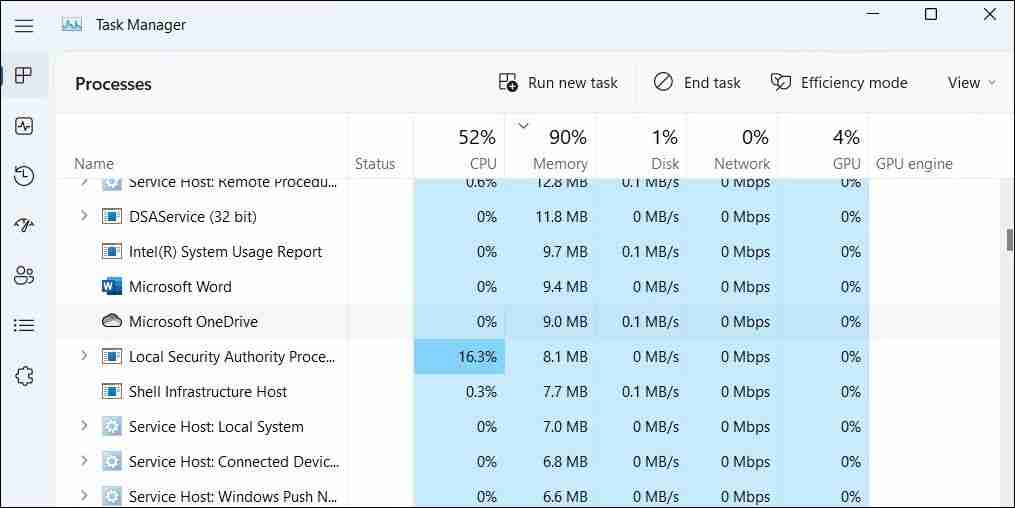Image resolution: width=1015 pixels, height=508 pixels.
Task: Click the Microsoft OneDrive cloud icon
Action: click(112, 321)
